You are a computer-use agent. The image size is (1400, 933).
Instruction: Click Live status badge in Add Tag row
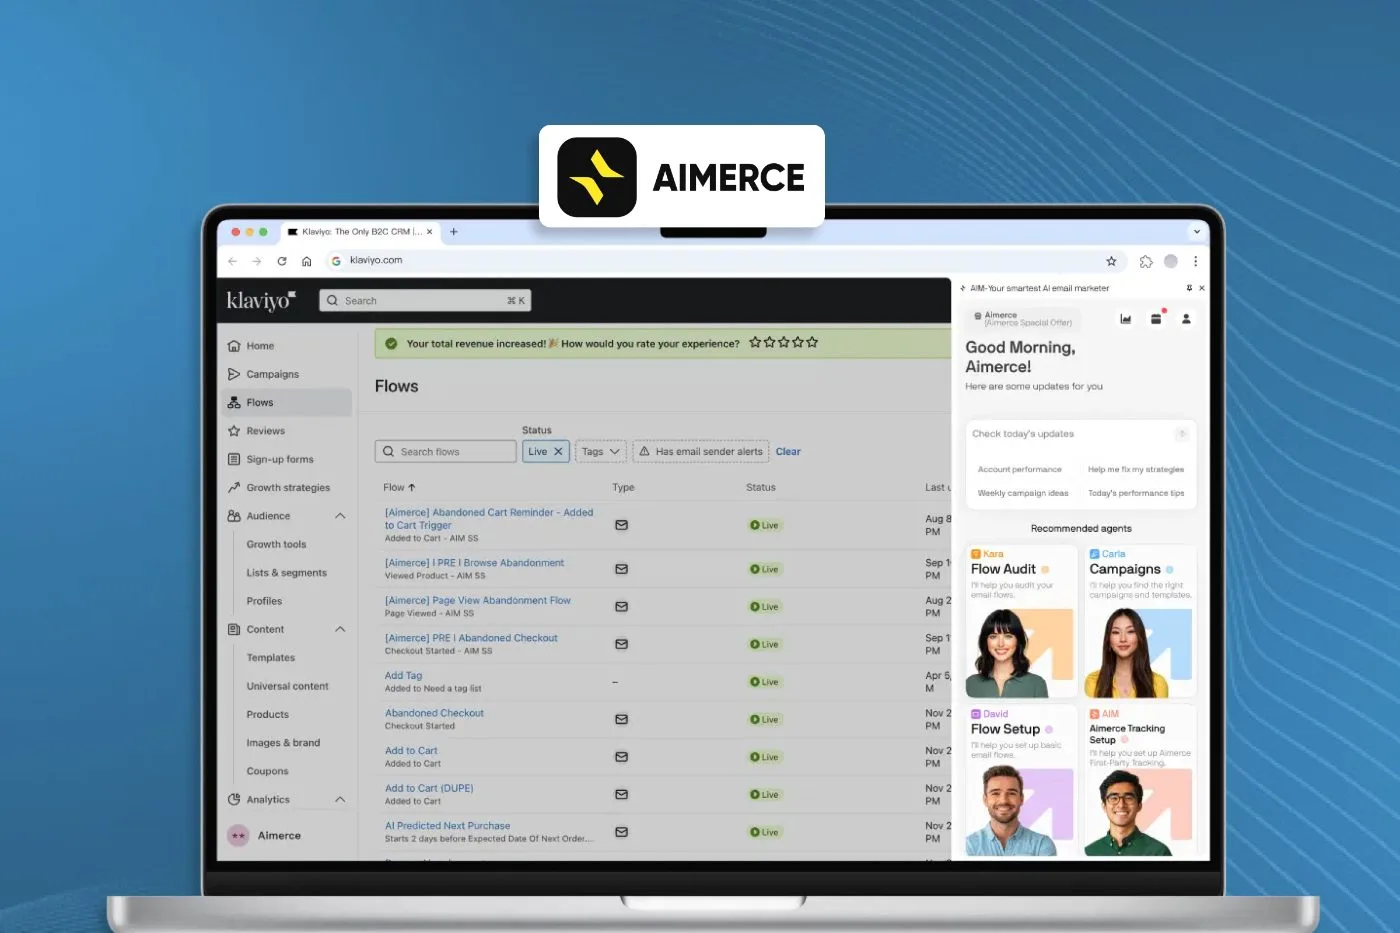pos(764,682)
